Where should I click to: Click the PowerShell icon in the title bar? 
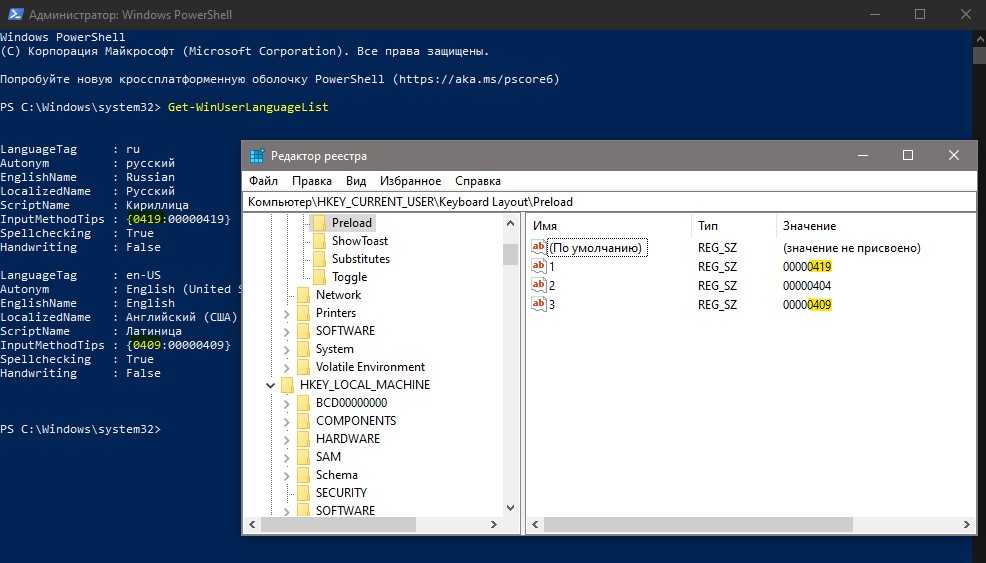tap(13, 14)
